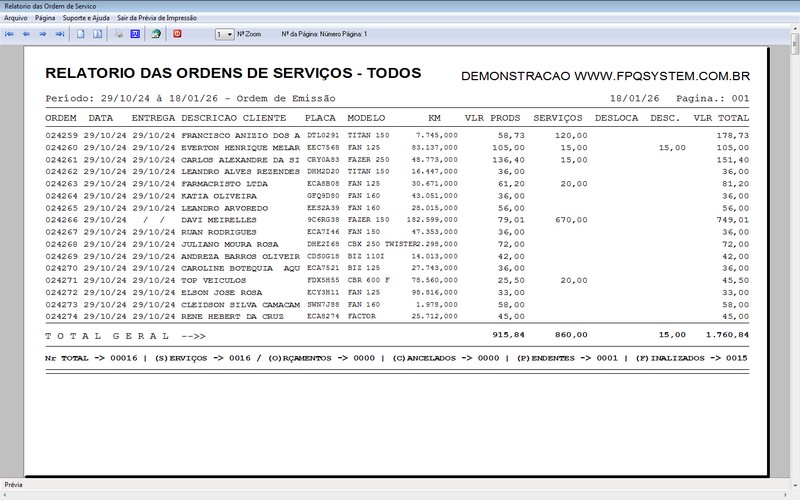
Task: Click the MODELO column header
Action: (x=366, y=118)
